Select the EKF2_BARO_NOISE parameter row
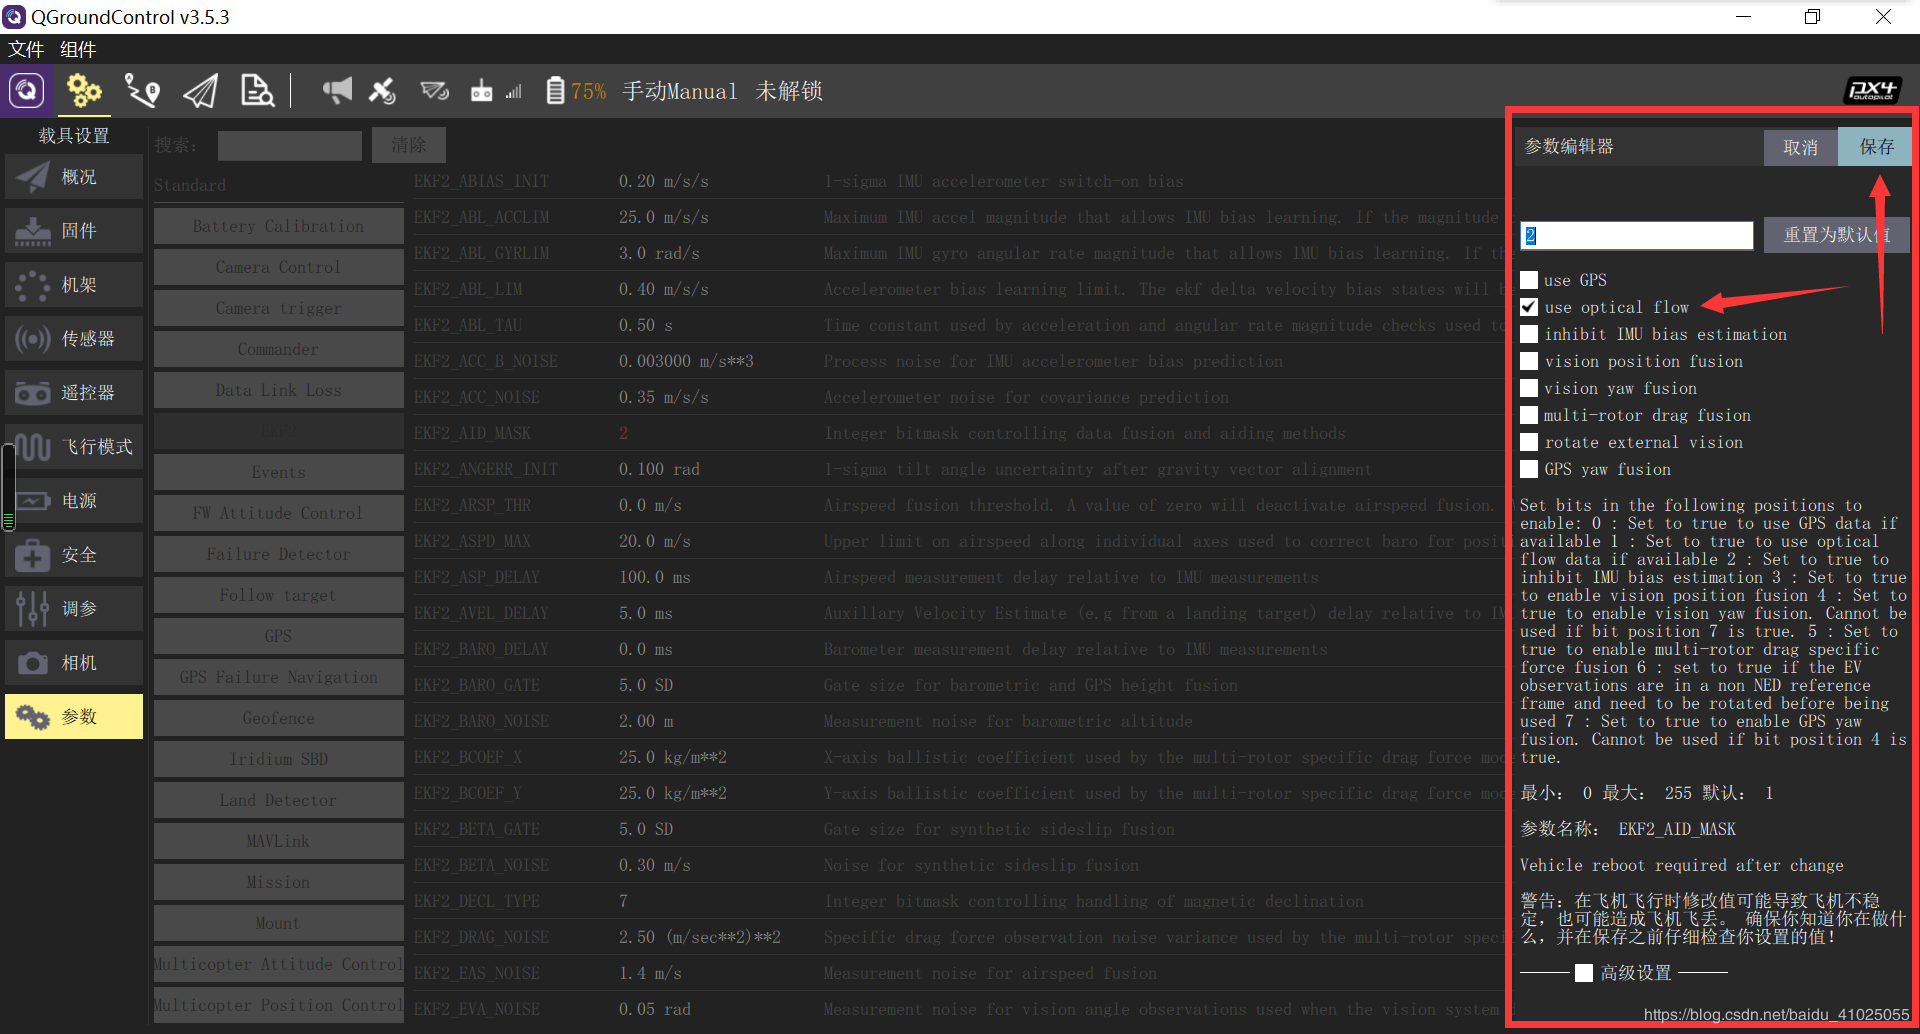 coord(958,721)
